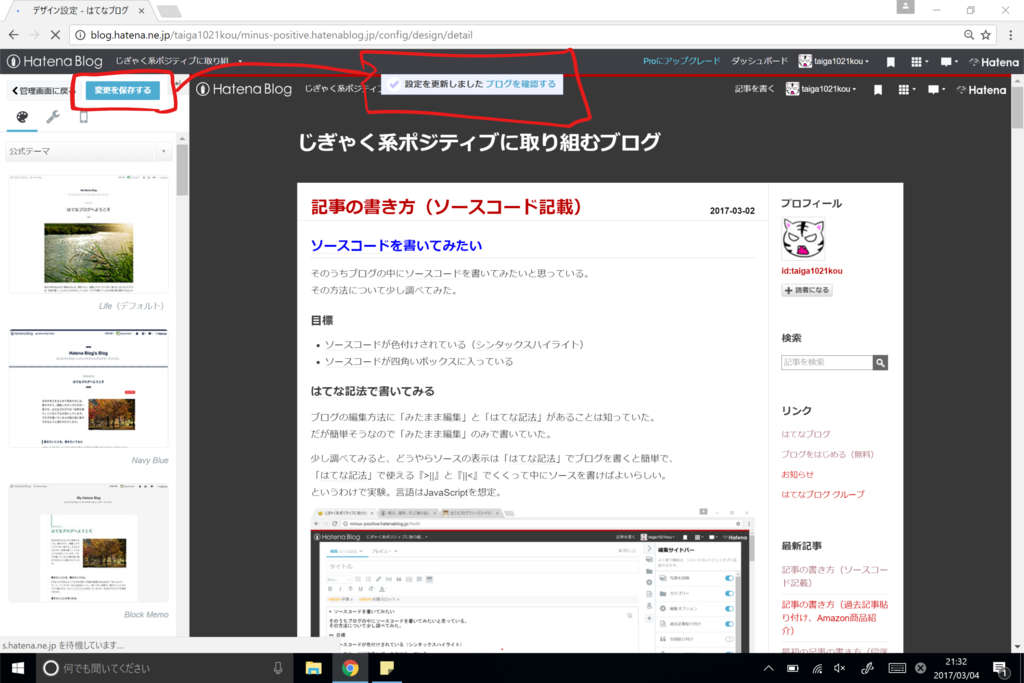Click the Hatena logo at top right
This screenshot has height=683, width=1024.
993,61
